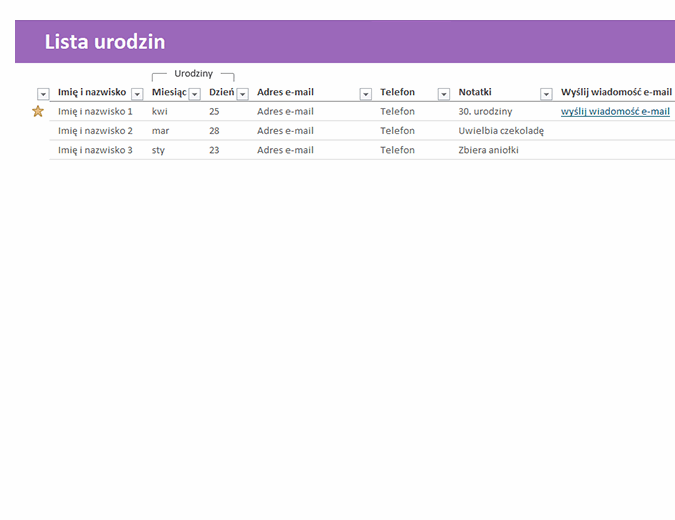
Task: Select the 'Lista urodzin' title banner
Action: 105,42
